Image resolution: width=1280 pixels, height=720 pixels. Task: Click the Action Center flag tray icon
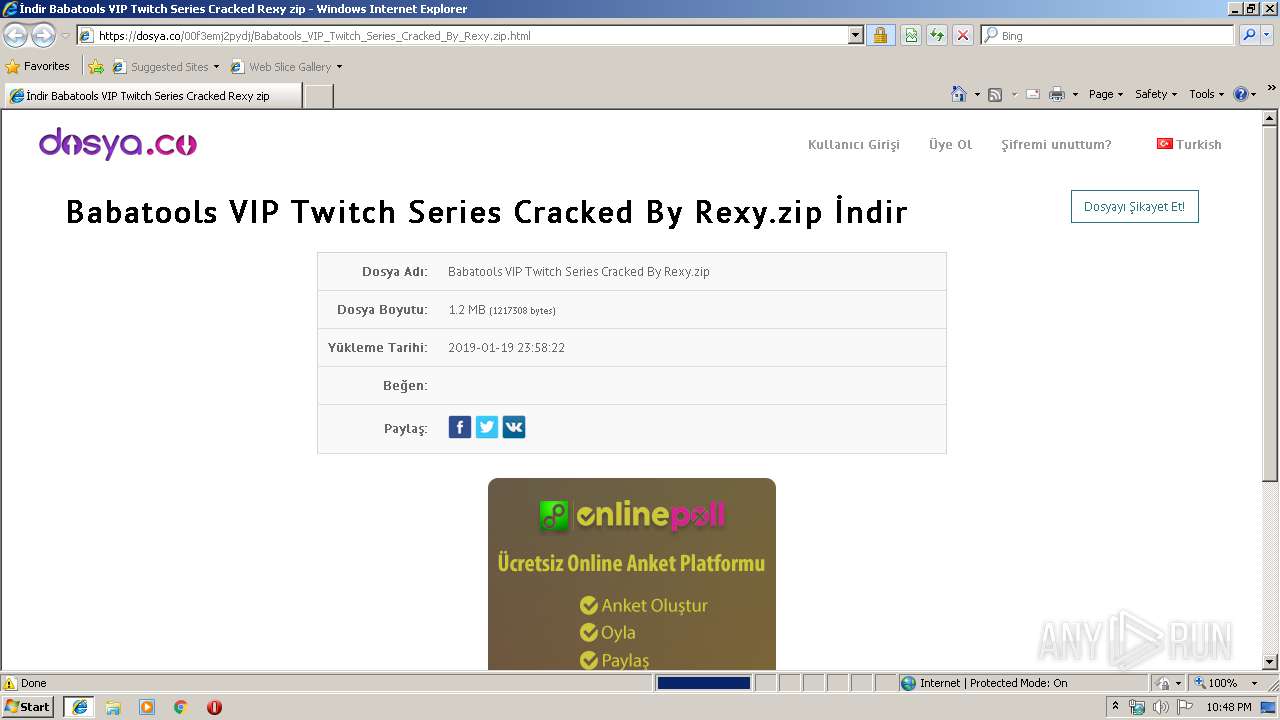click(1184, 707)
